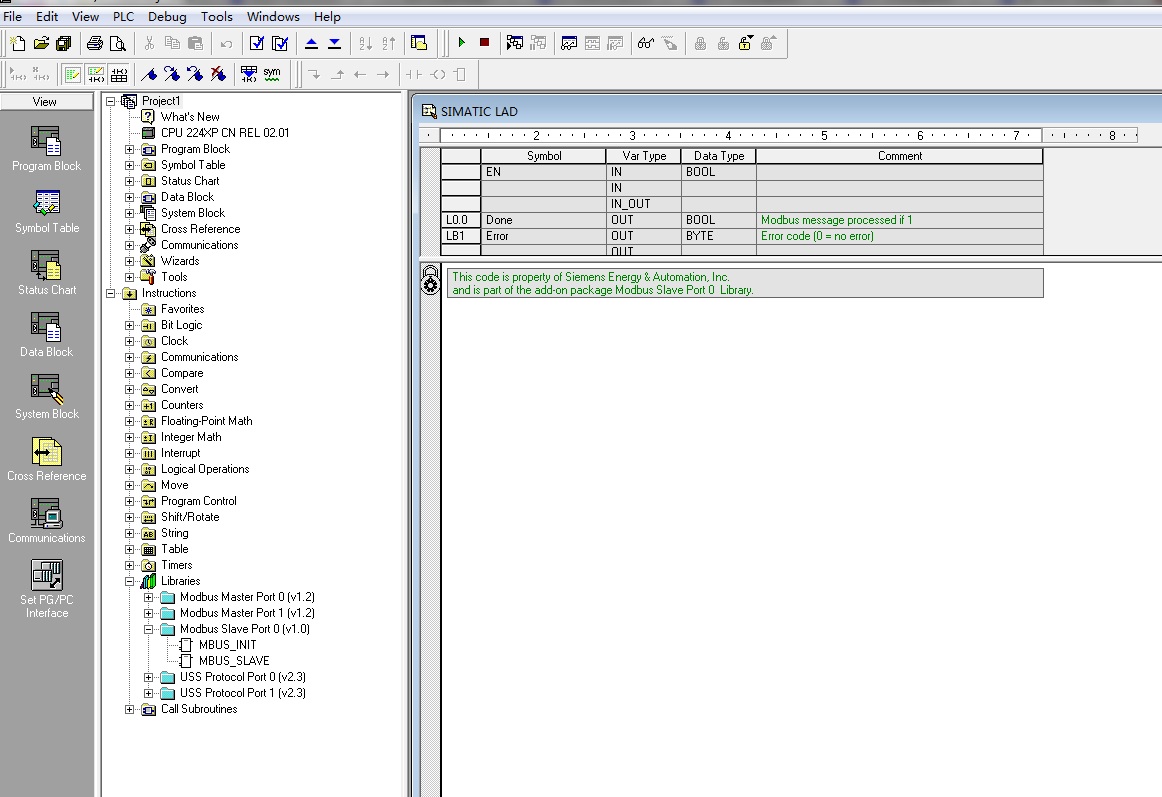Viewport: 1162px width, 797px height.
Task: Click the Save Project toolbar icon
Action: (64, 44)
